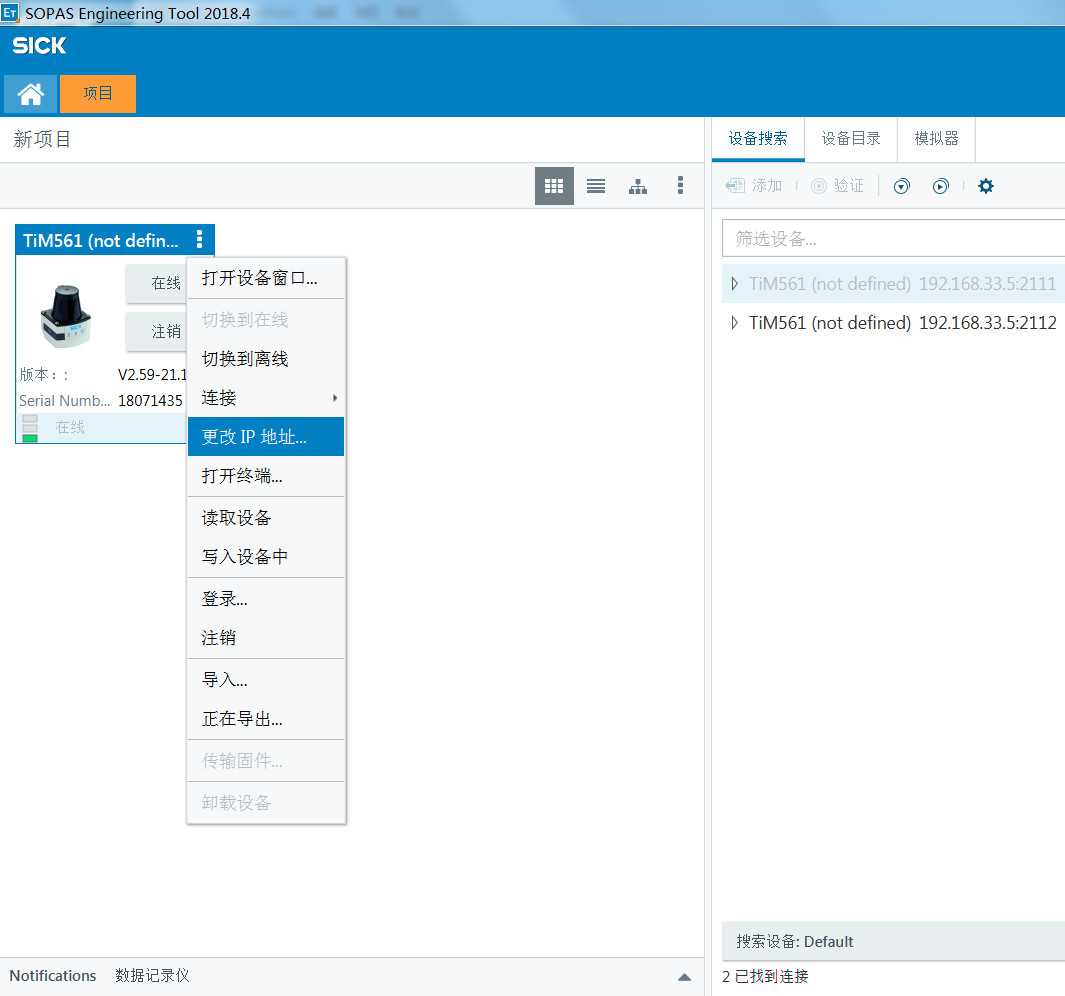
Task: Choose 登录... in context menu
Action: (266, 599)
